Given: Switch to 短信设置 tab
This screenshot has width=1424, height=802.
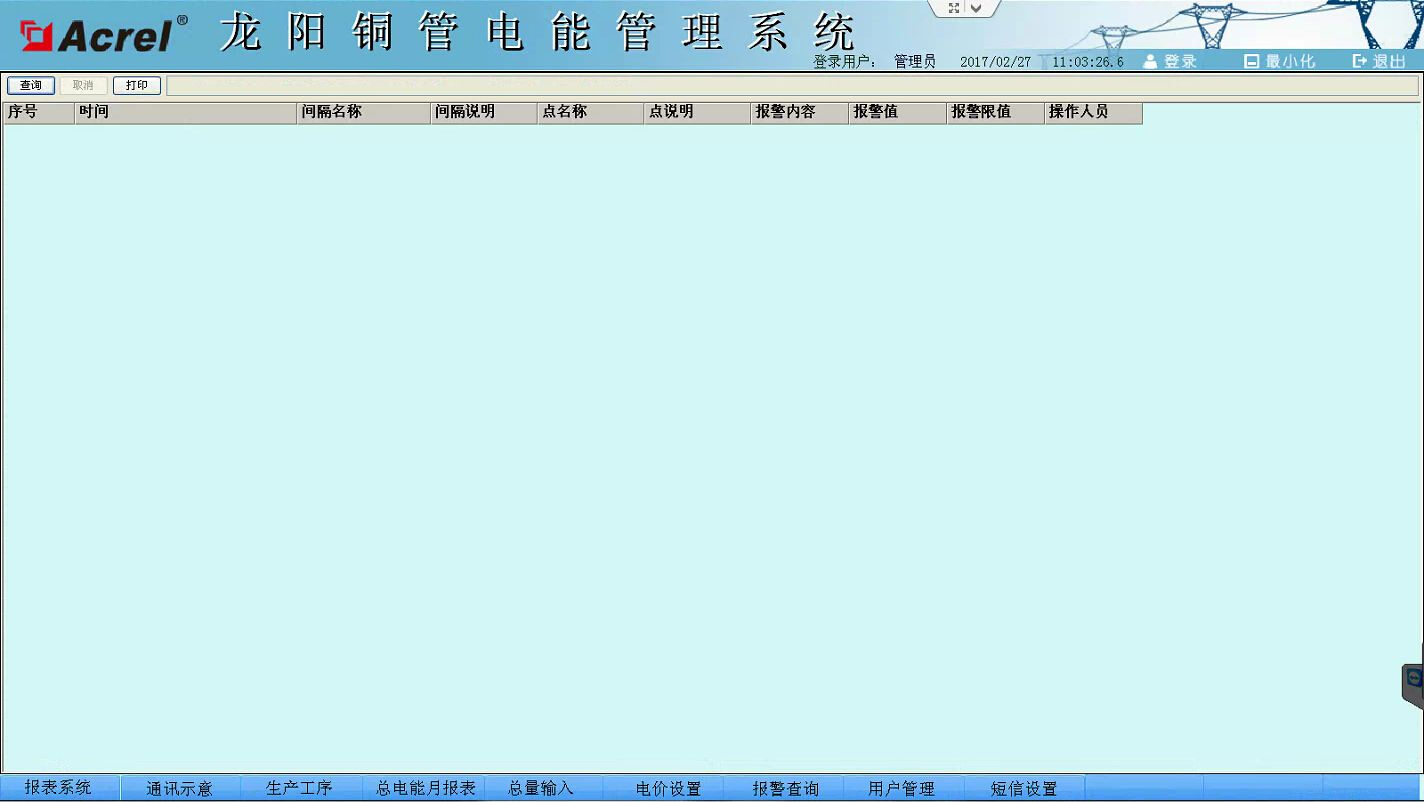Looking at the screenshot, I should click(1023, 788).
